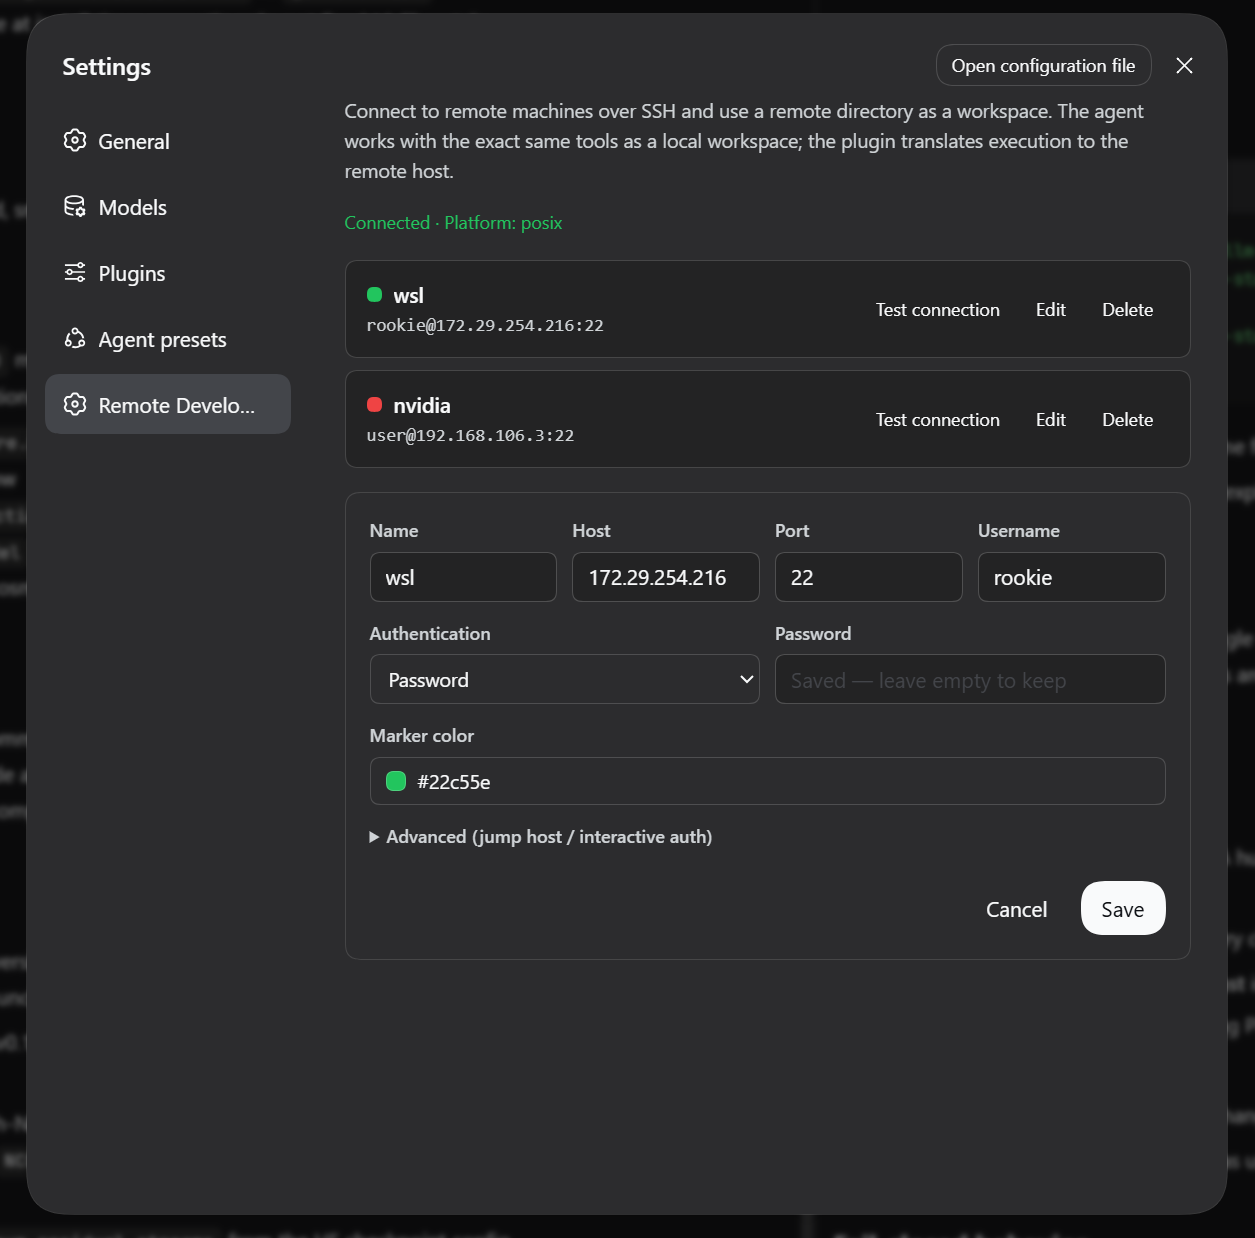1255x1238 pixels.
Task: Click the wsl connection name heading
Action: click(408, 295)
